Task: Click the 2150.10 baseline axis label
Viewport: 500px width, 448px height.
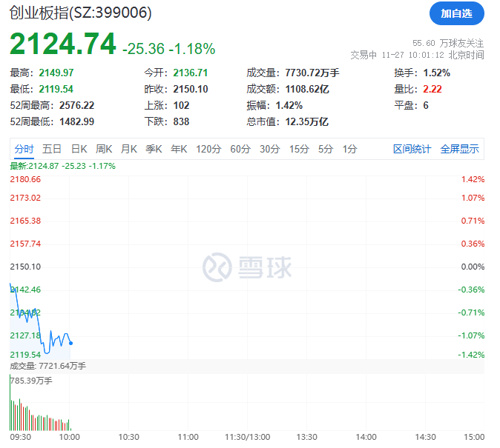Action: (x=25, y=267)
